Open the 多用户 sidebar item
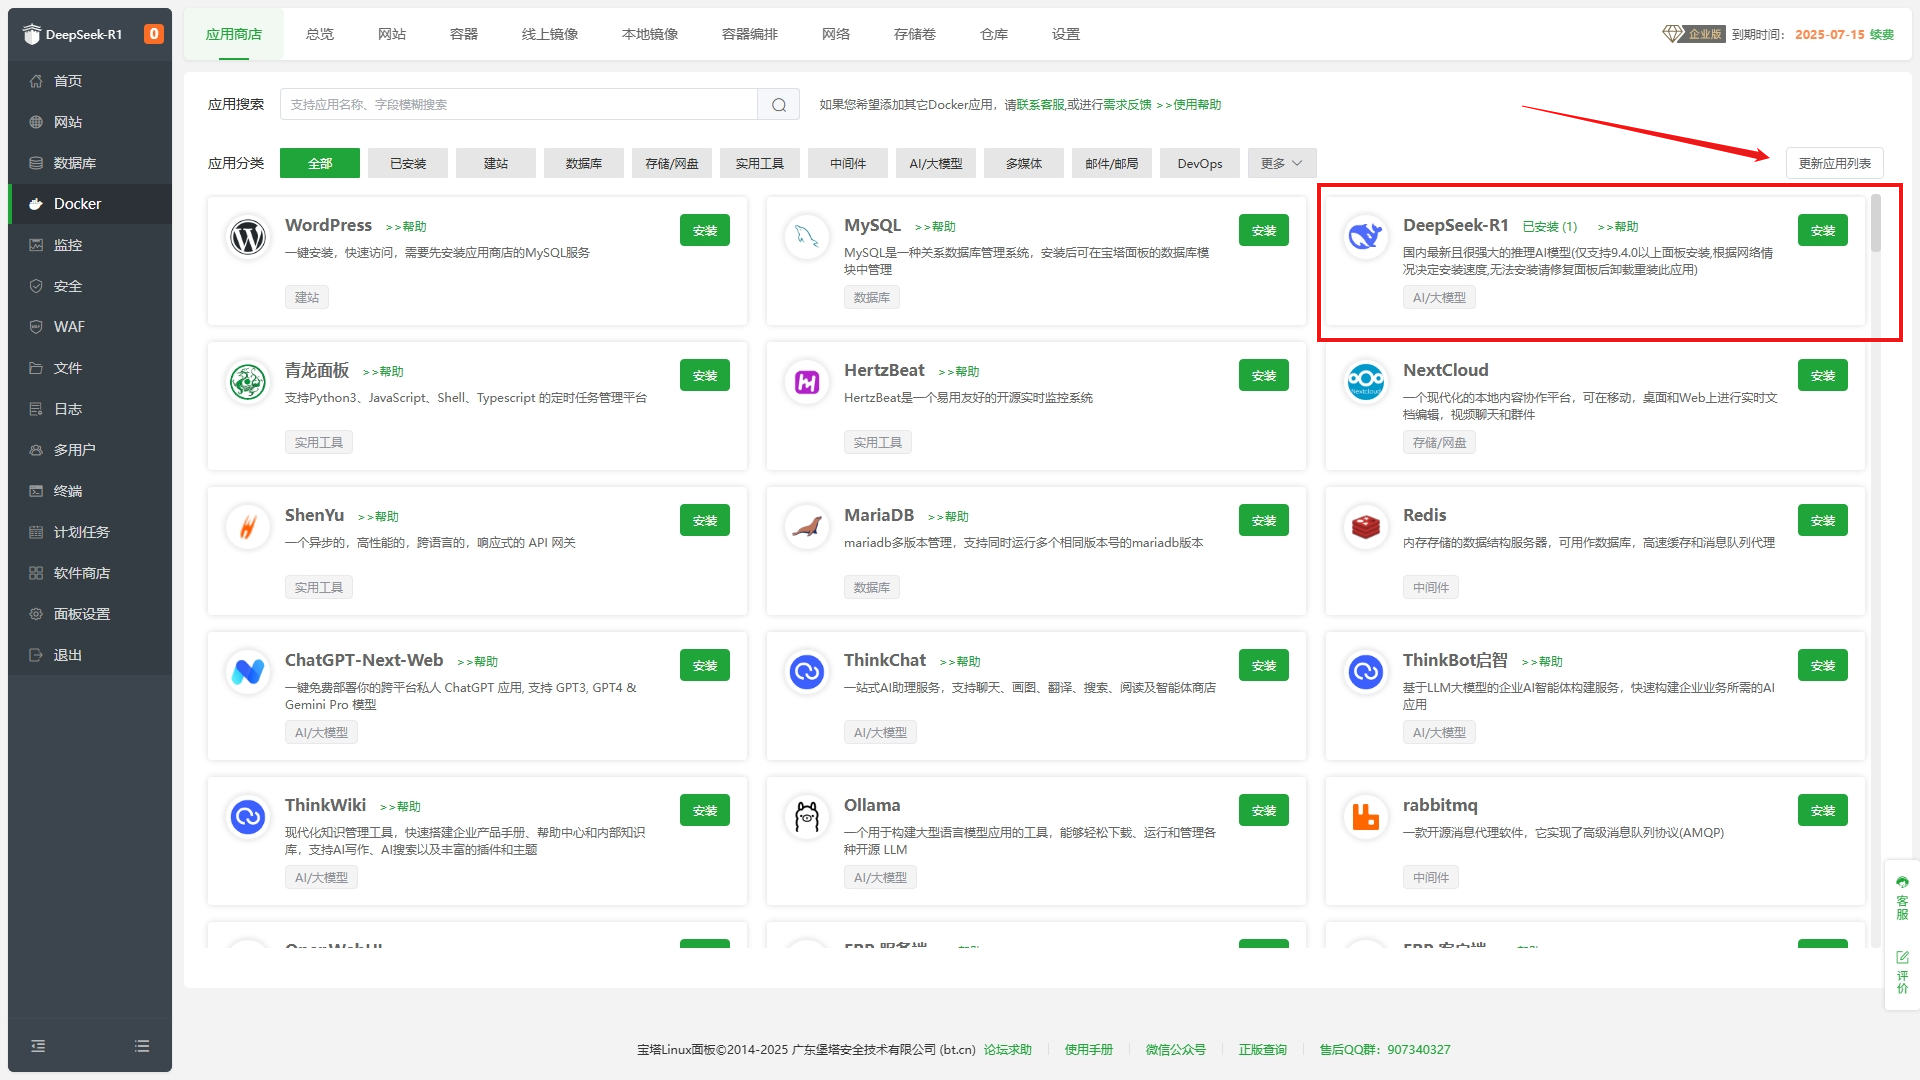 click(x=90, y=450)
